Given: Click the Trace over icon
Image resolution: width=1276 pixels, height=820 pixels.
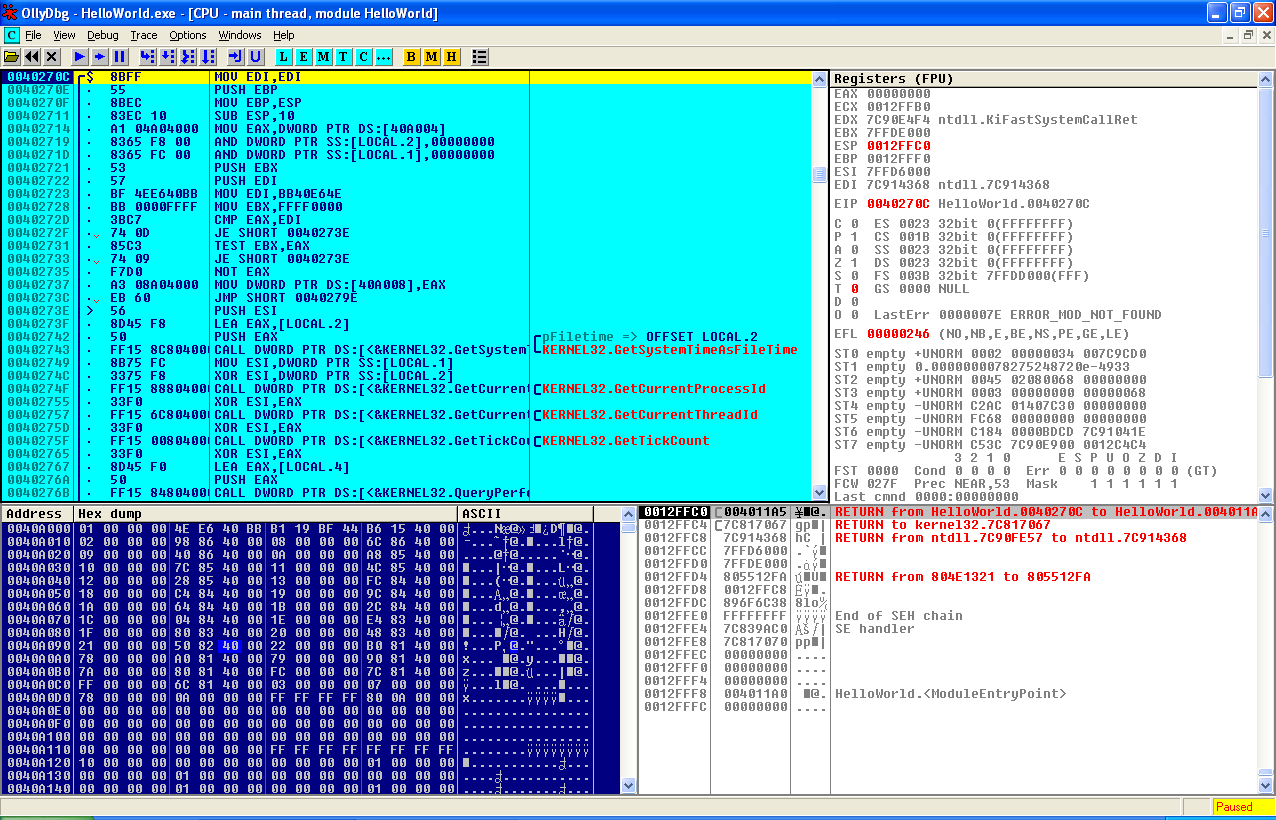Looking at the screenshot, I should [x=208, y=57].
